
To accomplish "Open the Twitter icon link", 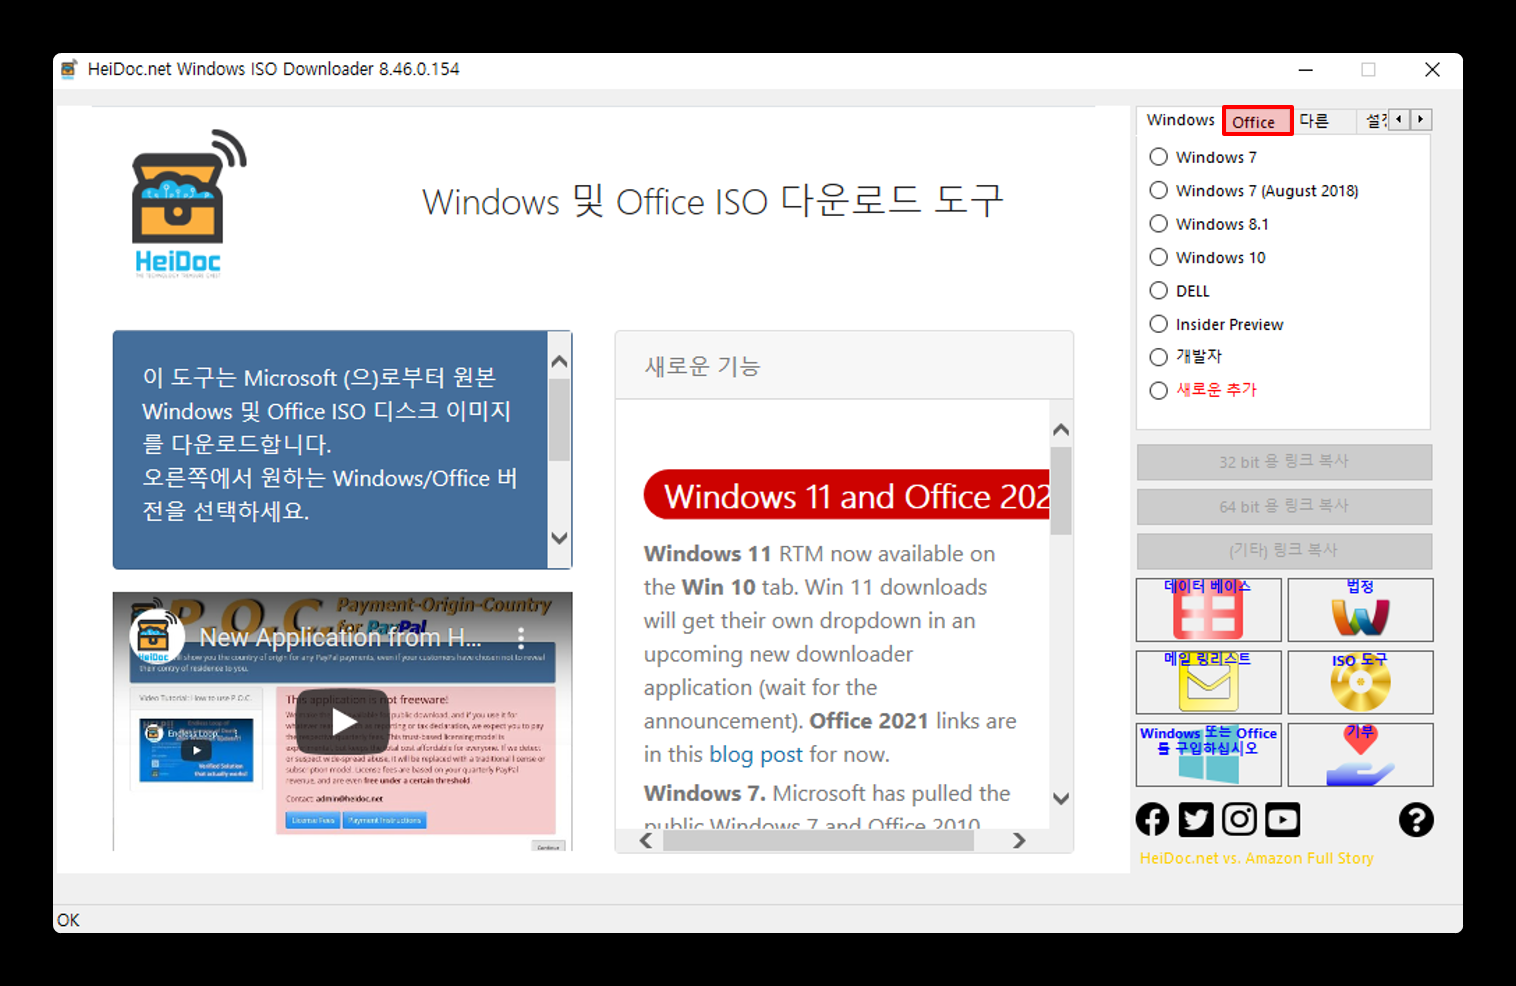I will pos(1196,820).
